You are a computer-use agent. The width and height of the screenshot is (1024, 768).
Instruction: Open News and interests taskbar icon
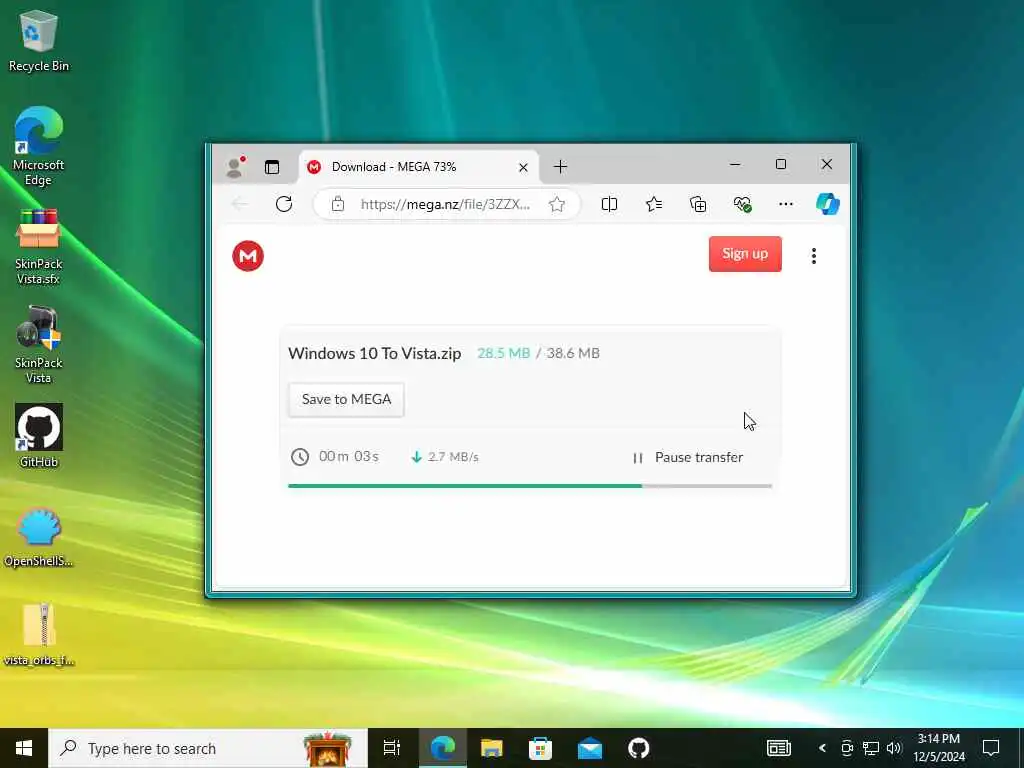[778, 748]
